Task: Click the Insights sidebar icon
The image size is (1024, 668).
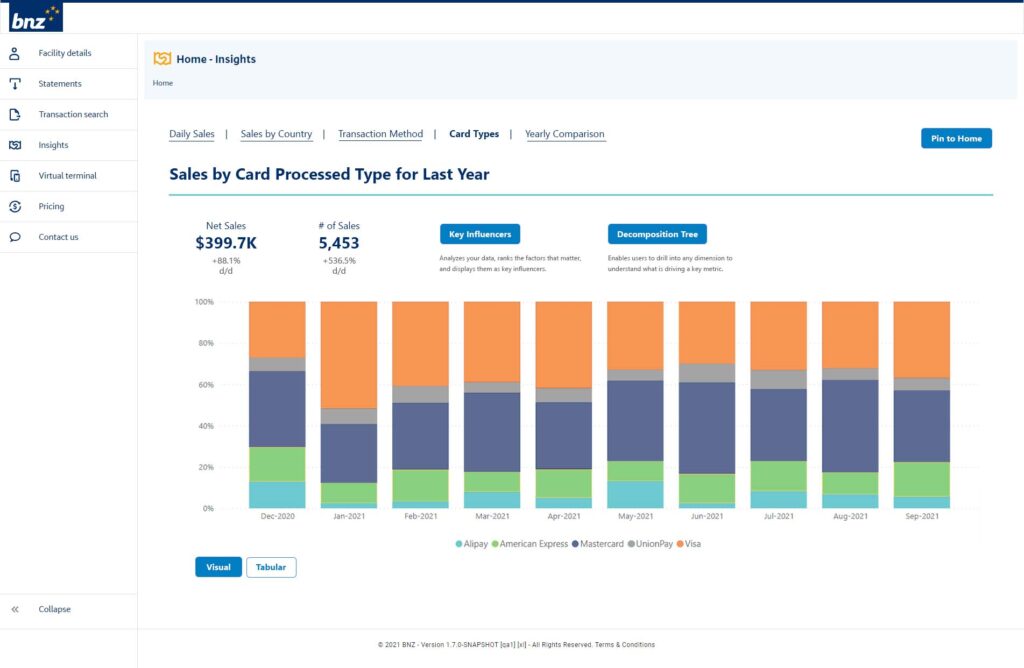Action: point(15,145)
